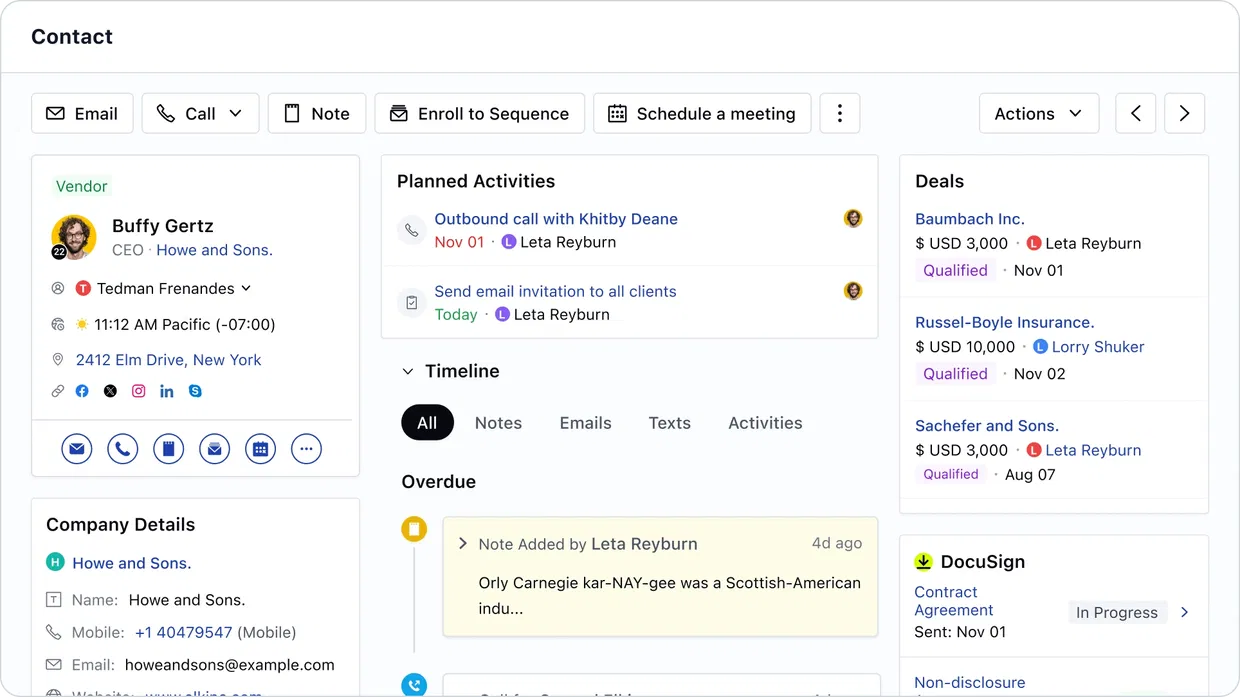The image size is (1240, 697).
Task: Click the In Progress status on Contract Agreement
Action: 1117,612
